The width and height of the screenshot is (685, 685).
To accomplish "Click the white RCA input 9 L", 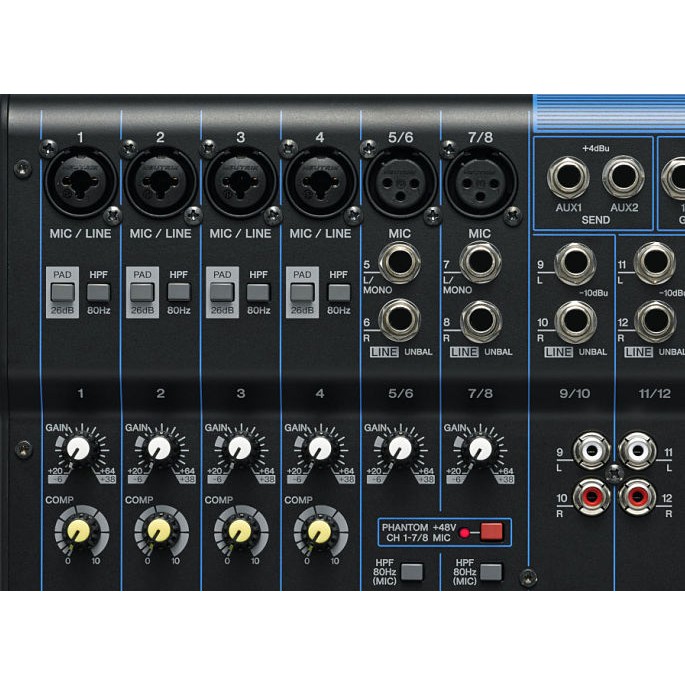I will click(x=584, y=450).
